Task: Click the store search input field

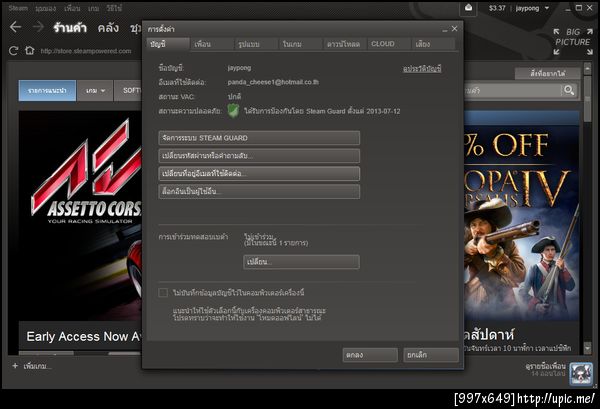Action: pyautogui.click(x=513, y=91)
